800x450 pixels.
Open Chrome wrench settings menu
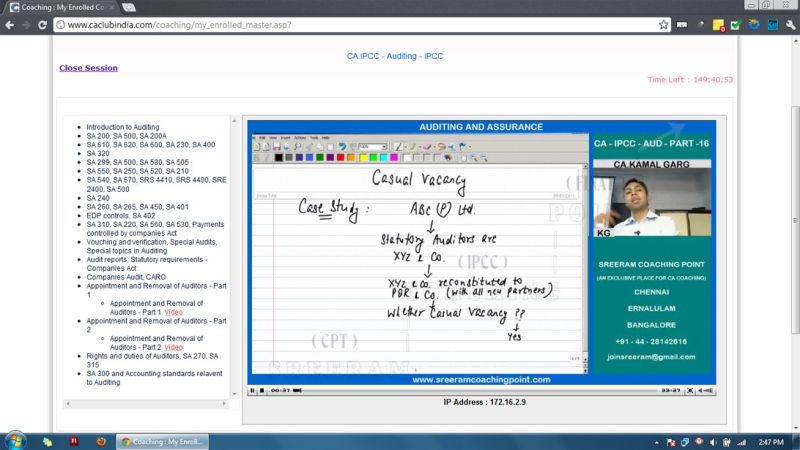(790, 24)
